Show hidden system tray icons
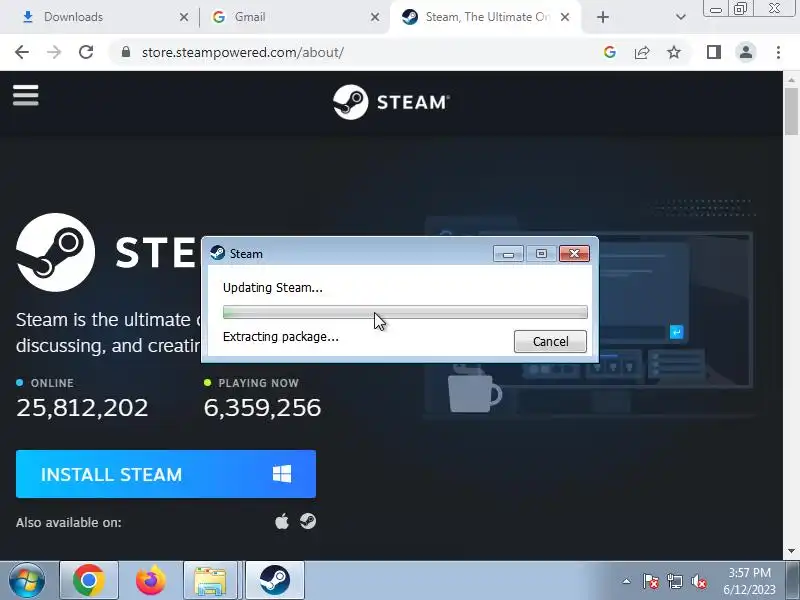 627,581
